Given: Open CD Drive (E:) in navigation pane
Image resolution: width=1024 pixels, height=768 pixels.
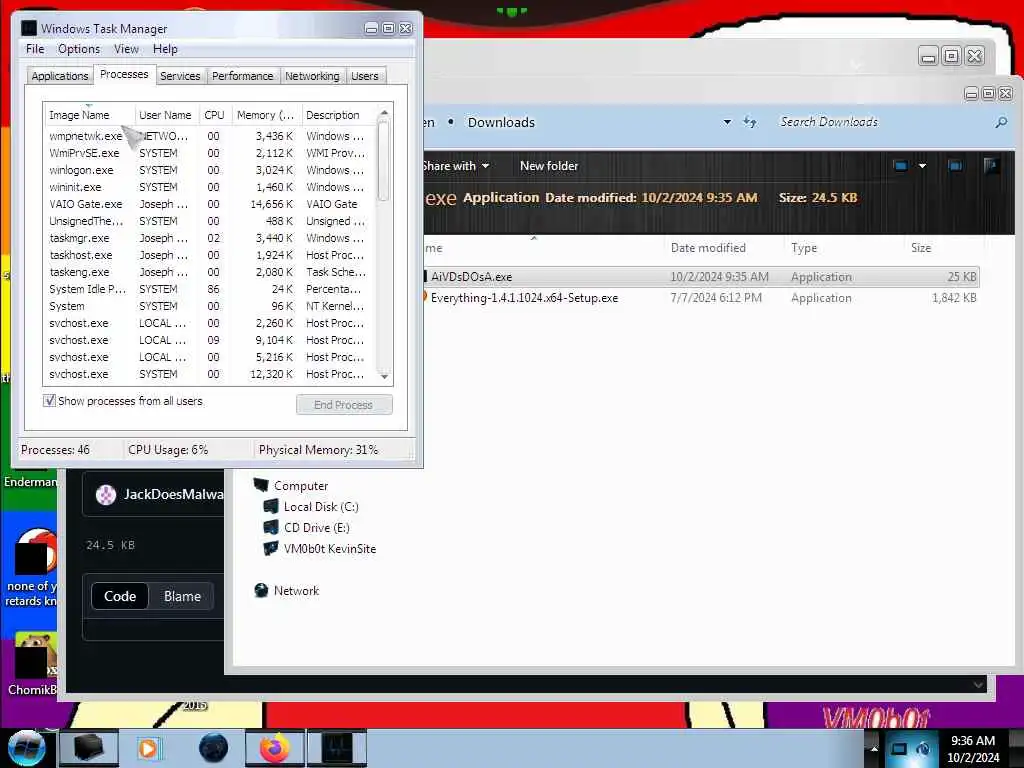Looking at the screenshot, I should tap(306, 527).
